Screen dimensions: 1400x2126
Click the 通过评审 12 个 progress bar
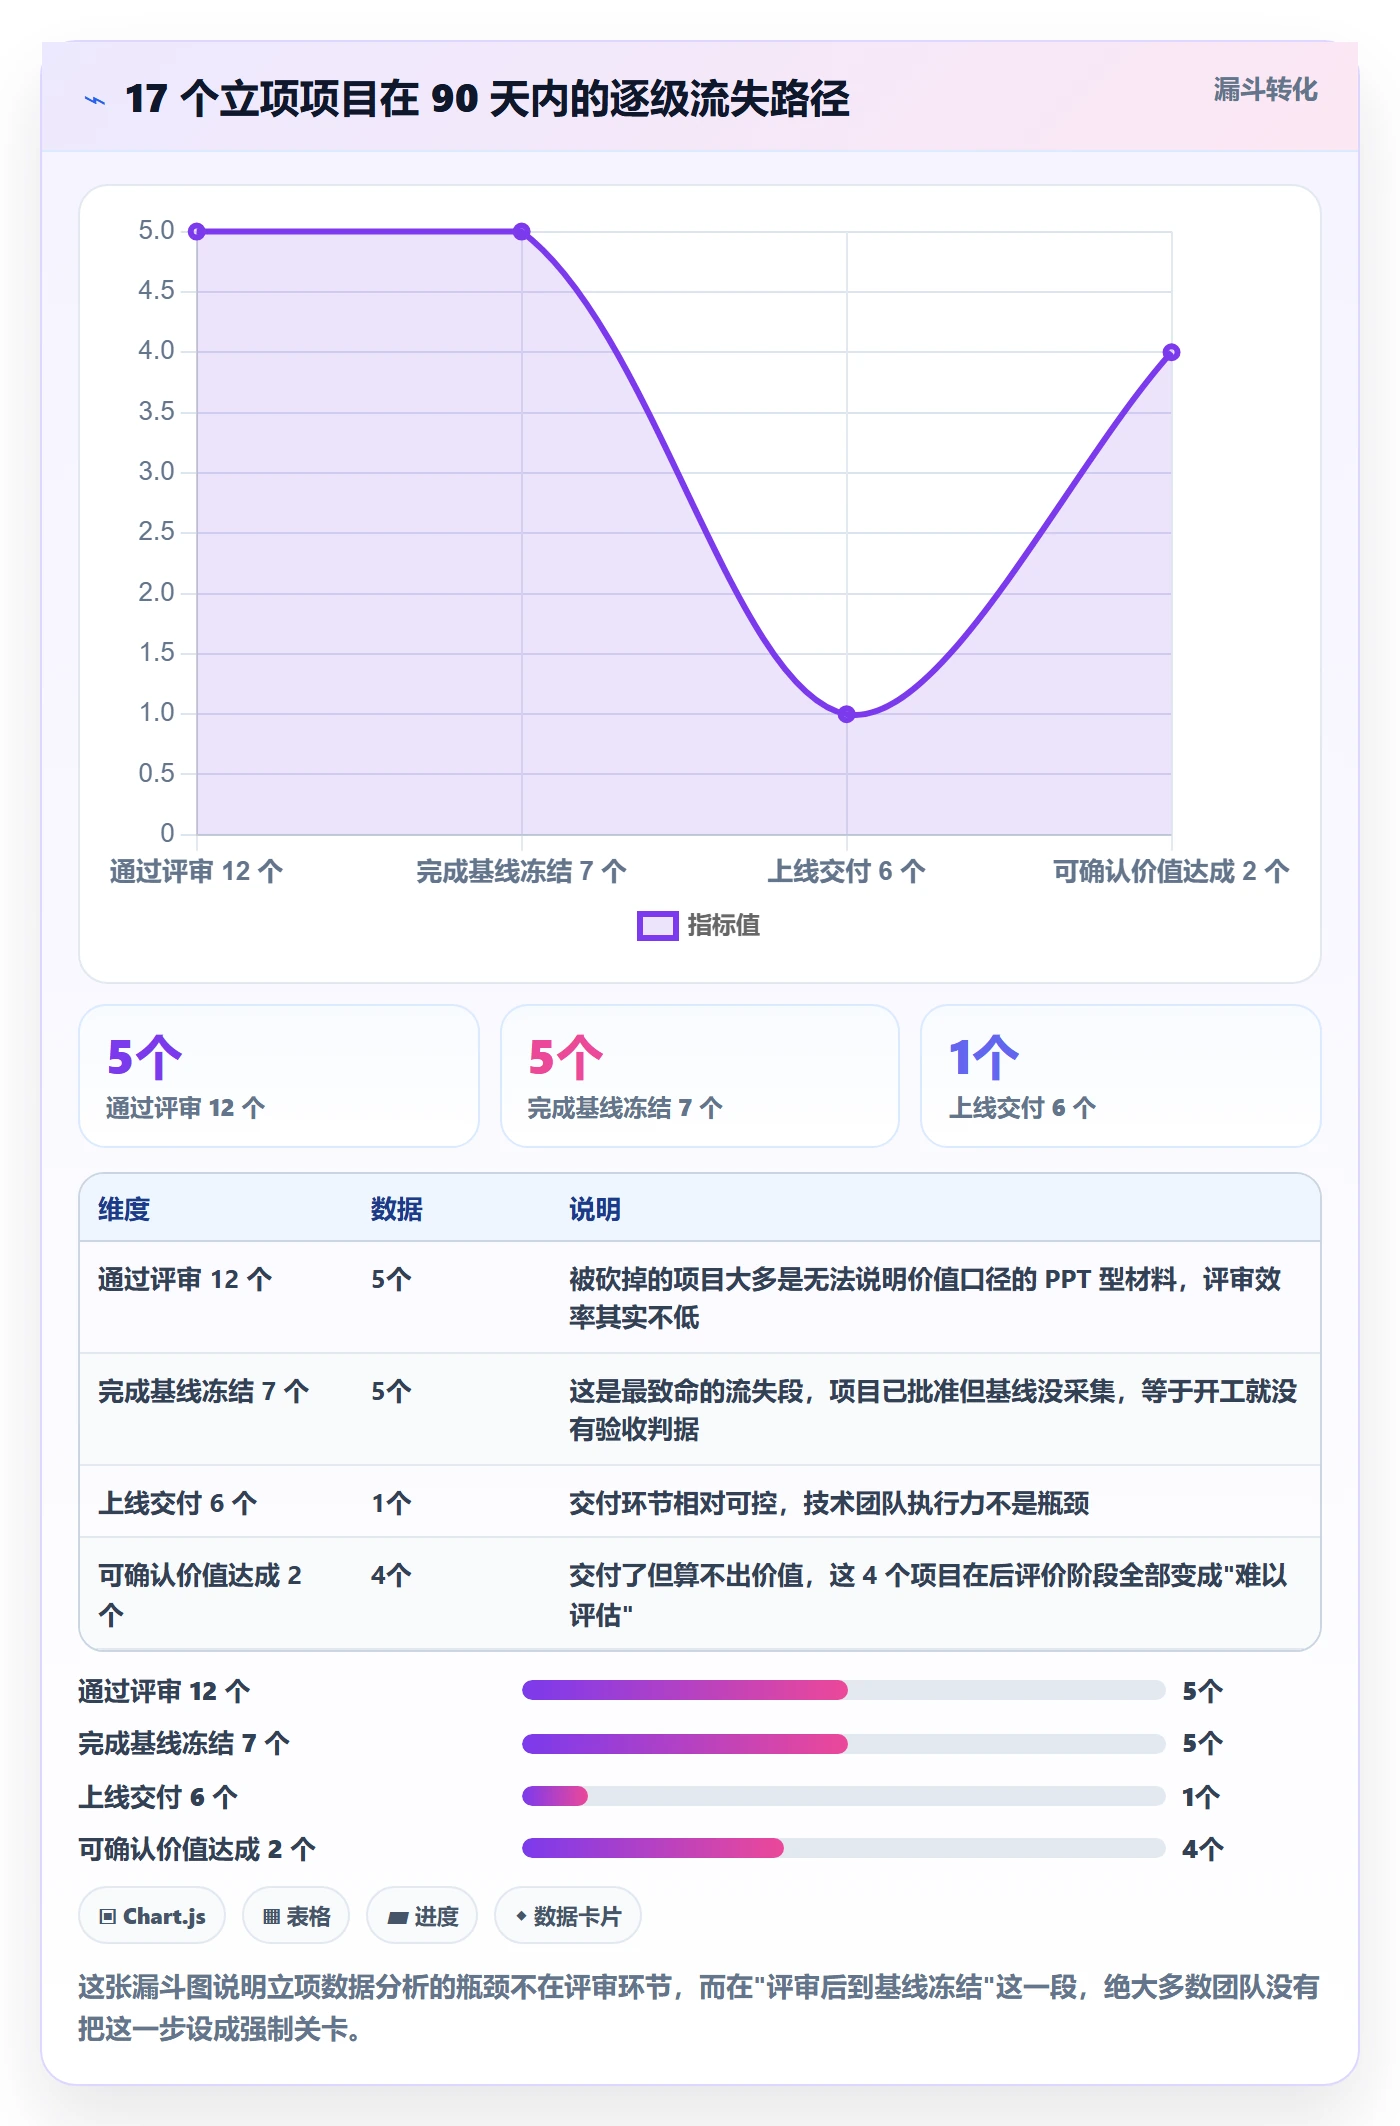tap(844, 1690)
